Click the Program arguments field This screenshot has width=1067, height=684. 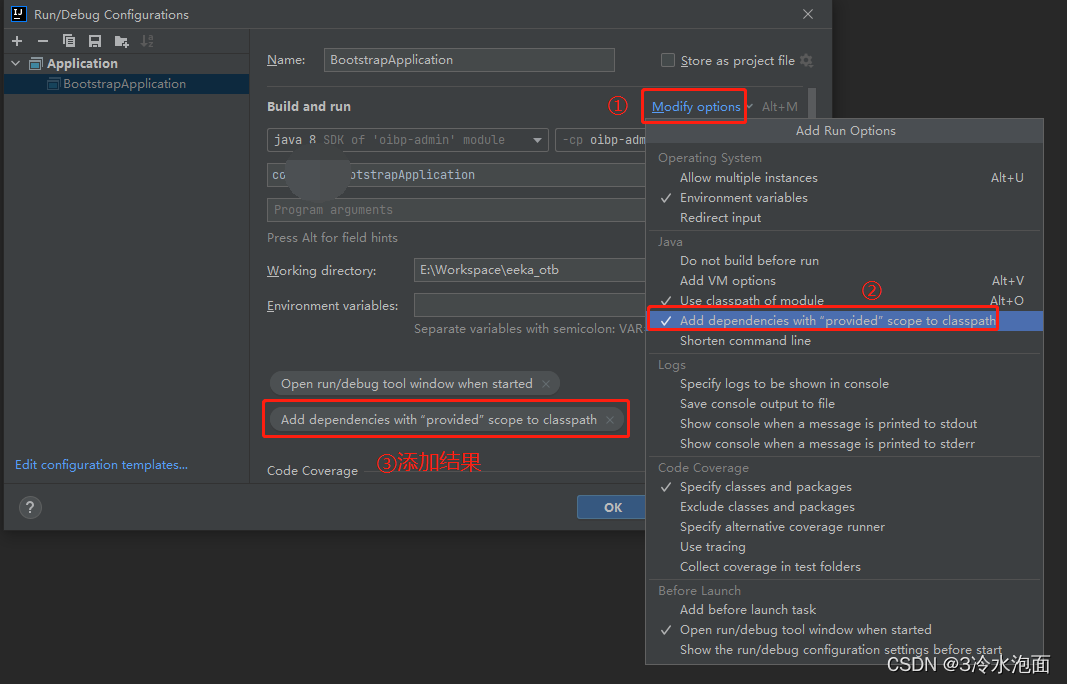tap(456, 210)
